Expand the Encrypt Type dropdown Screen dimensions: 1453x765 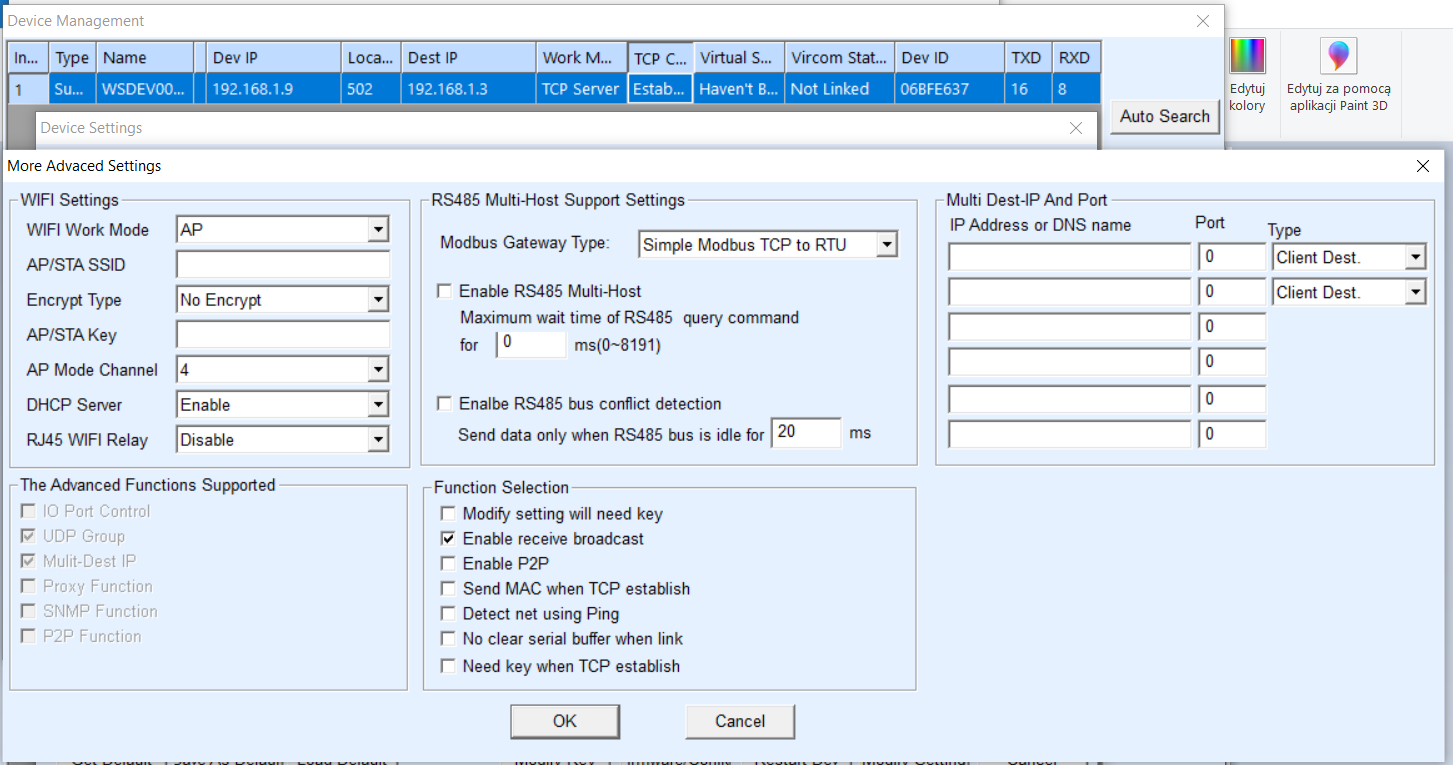pos(379,299)
